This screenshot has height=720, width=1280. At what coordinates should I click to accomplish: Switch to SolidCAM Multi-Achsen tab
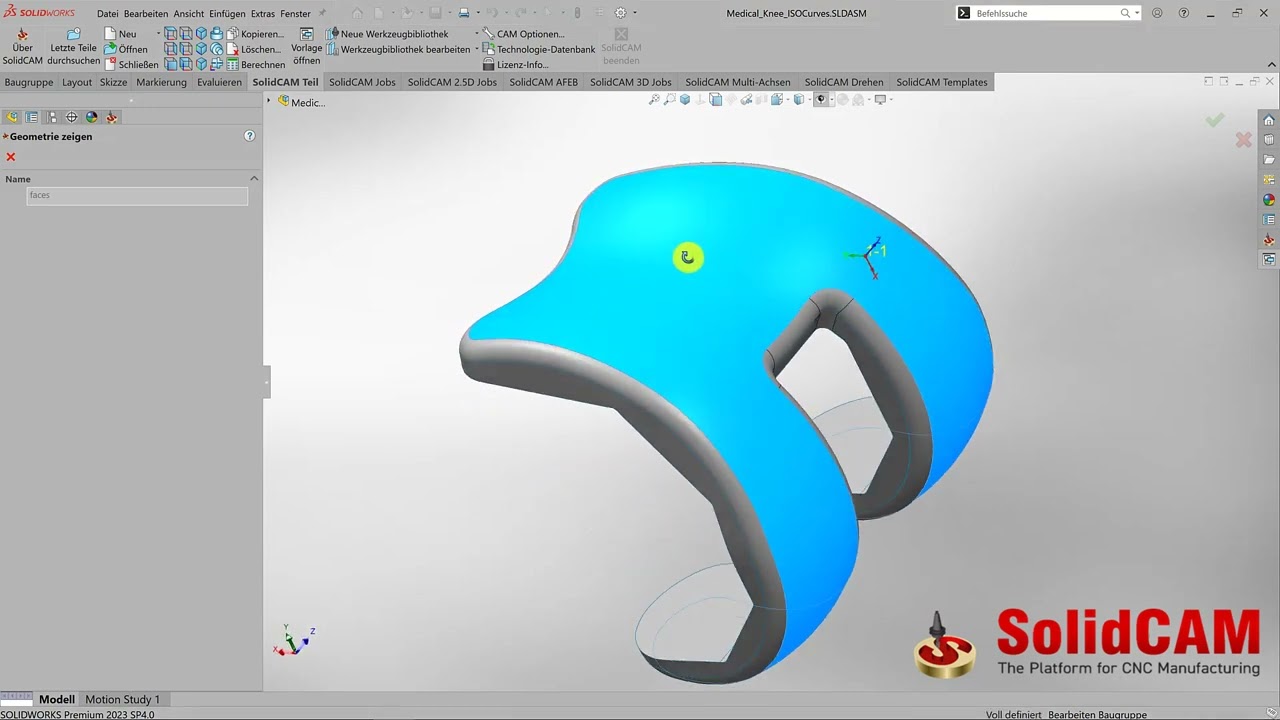(x=738, y=82)
